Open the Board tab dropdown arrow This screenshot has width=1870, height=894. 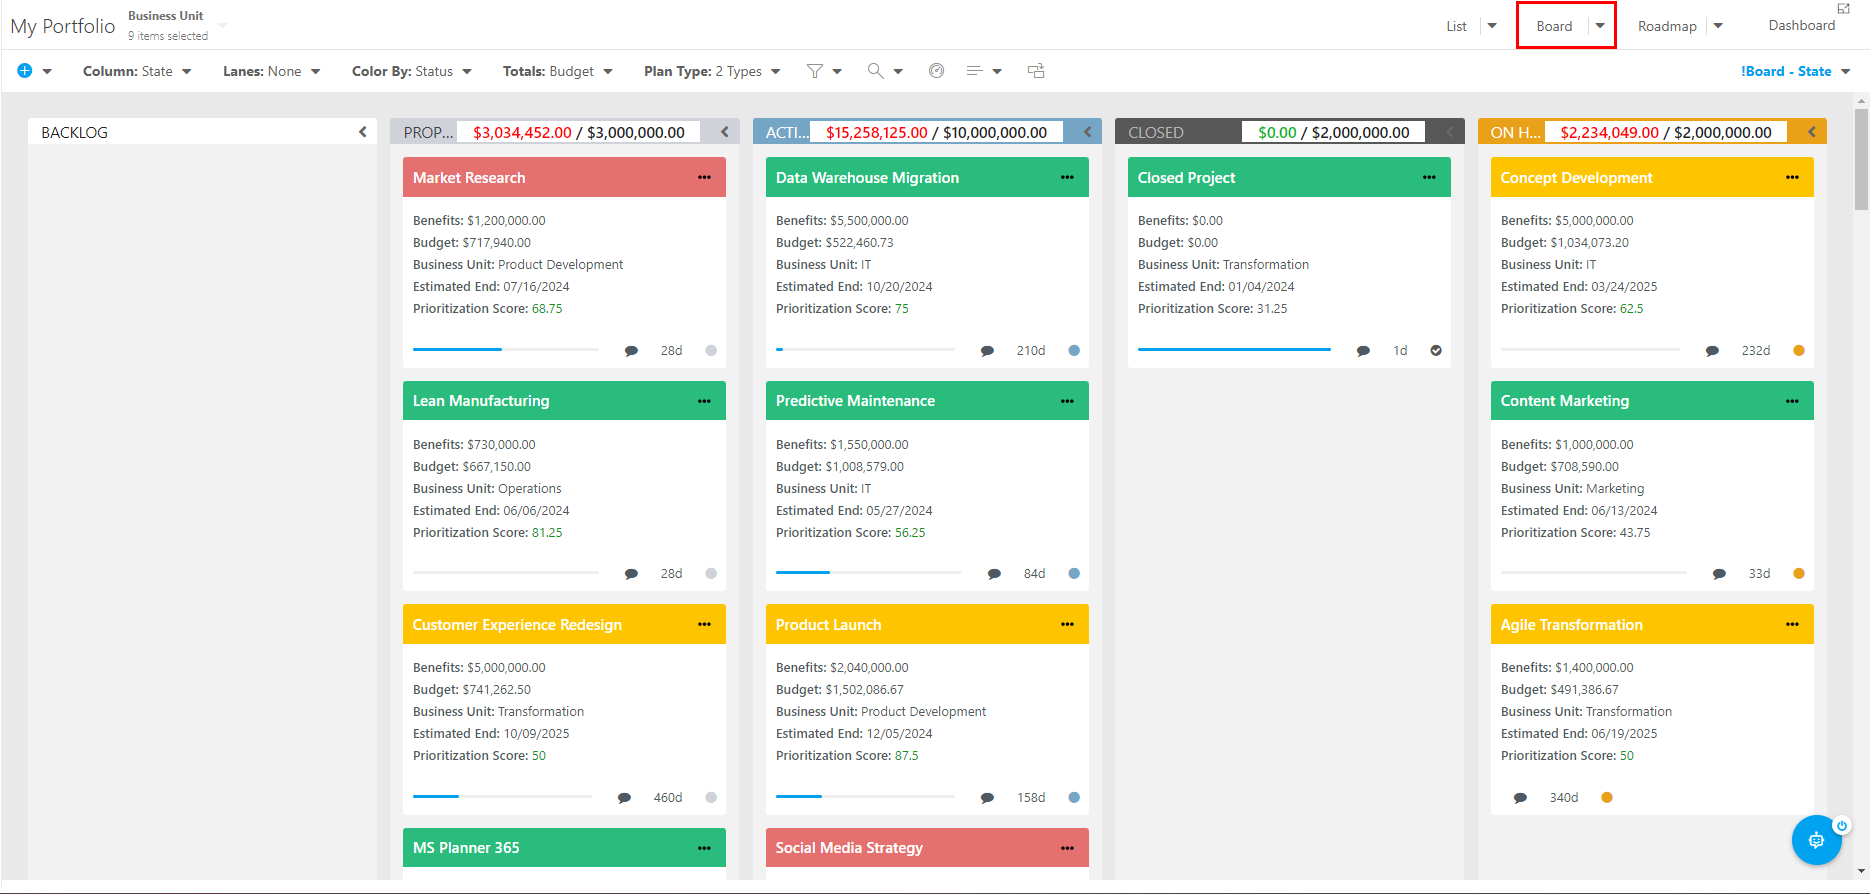[1600, 26]
